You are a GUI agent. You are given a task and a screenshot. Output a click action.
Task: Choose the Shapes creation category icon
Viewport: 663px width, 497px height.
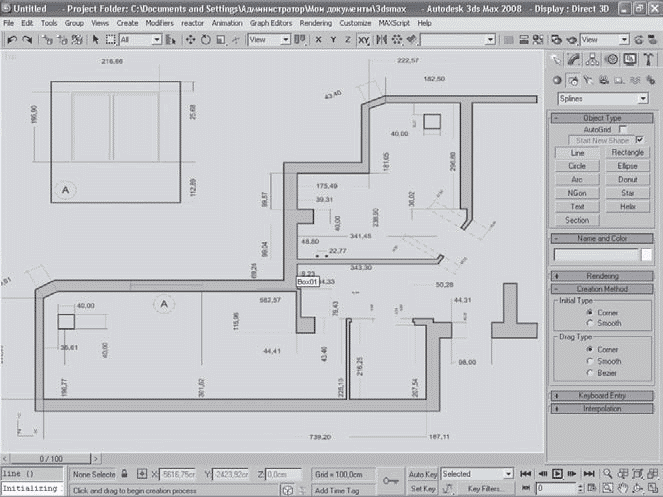click(x=573, y=79)
